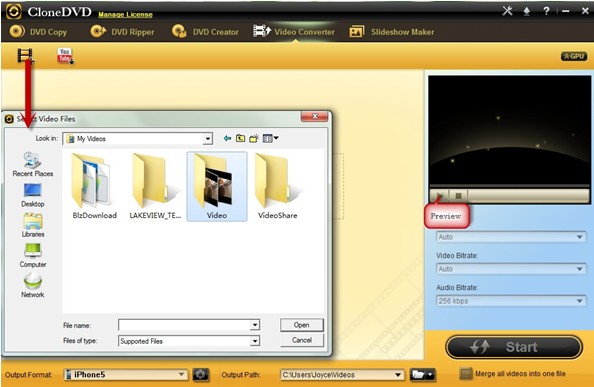Open the YouTube download tool
The height and width of the screenshot is (387, 594).
click(x=65, y=56)
